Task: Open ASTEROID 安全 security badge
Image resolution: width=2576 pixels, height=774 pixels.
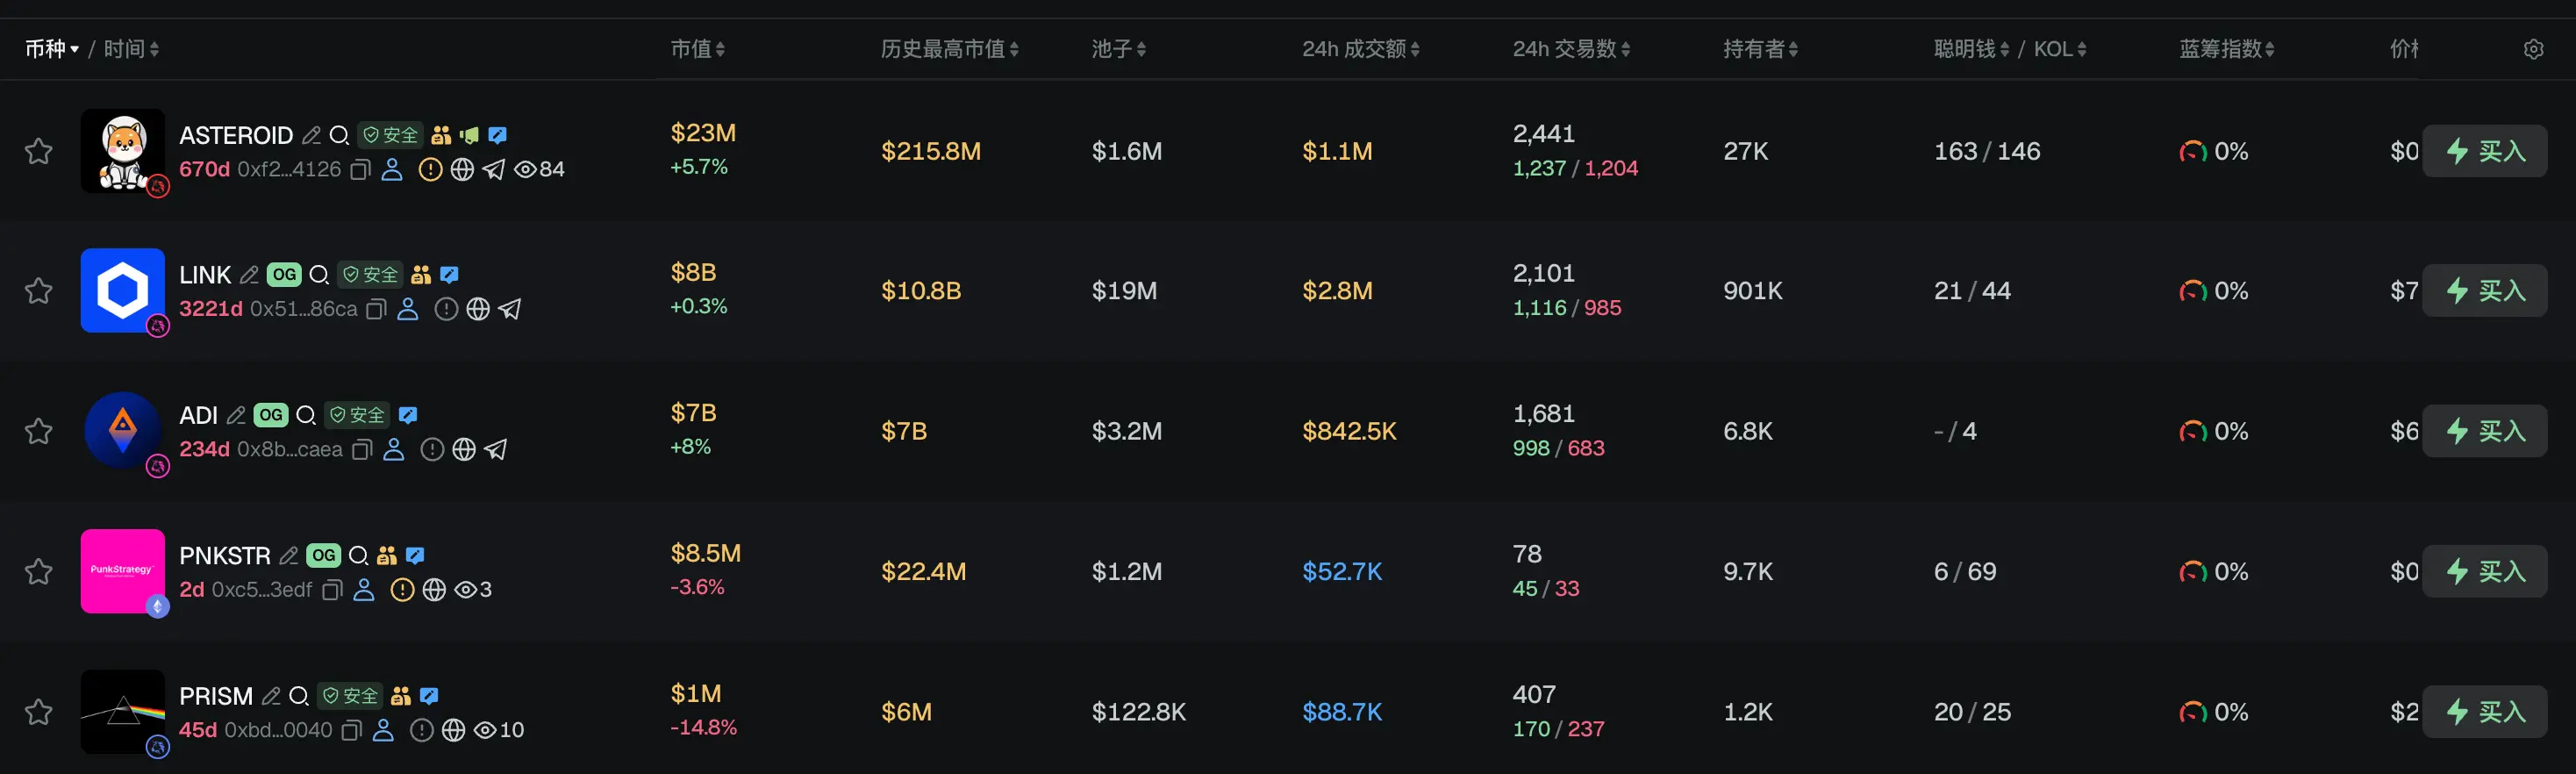Action: coord(391,135)
